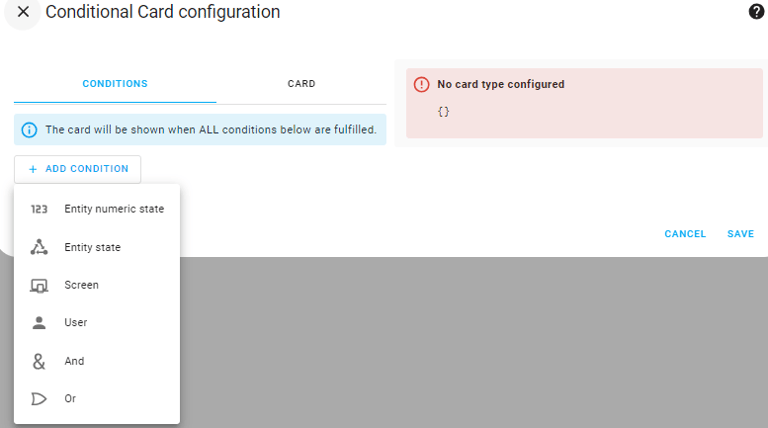Viewport: 768px width, 428px height.
Task: Click the Entity state triangle icon
Action: pyautogui.click(x=39, y=247)
